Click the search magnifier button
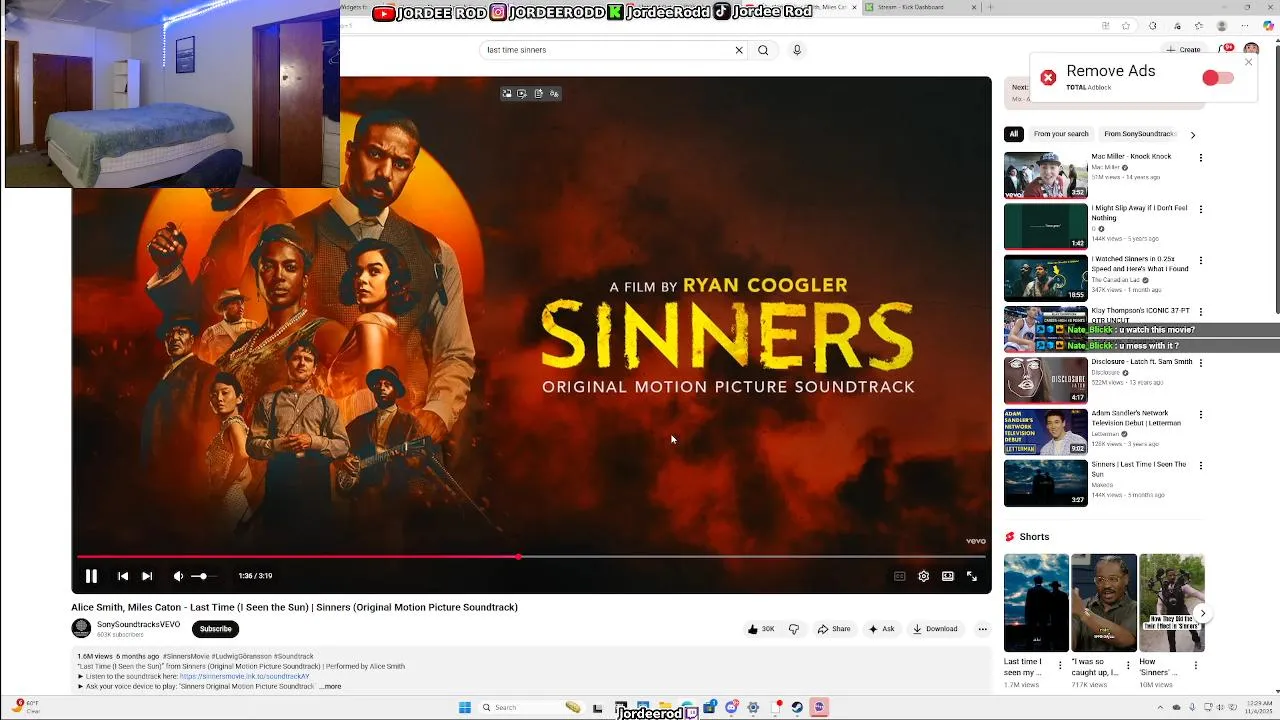 pyautogui.click(x=763, y=50)
